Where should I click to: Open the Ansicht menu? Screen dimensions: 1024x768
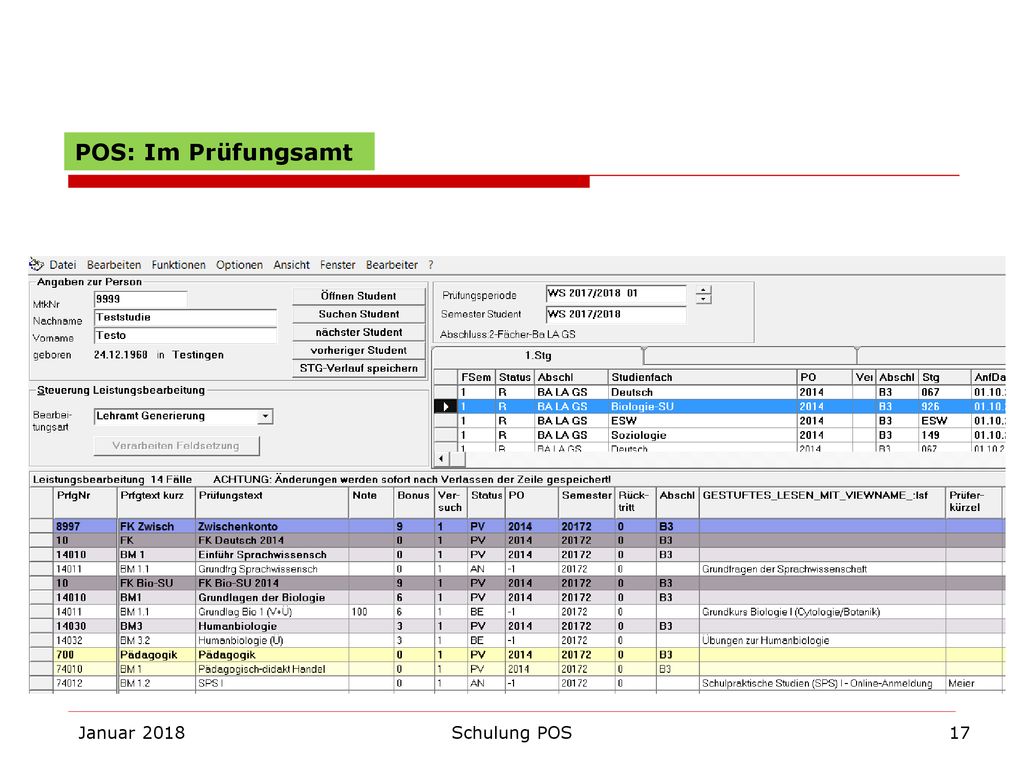coord(291,264)
